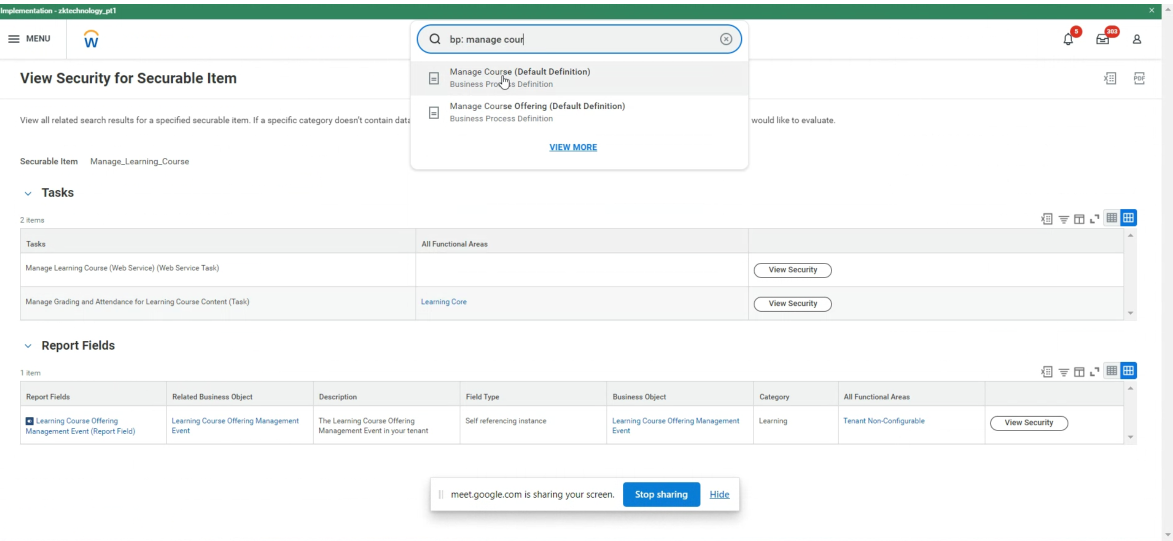Open the main MENU hamburger icon

coord(13,39)
